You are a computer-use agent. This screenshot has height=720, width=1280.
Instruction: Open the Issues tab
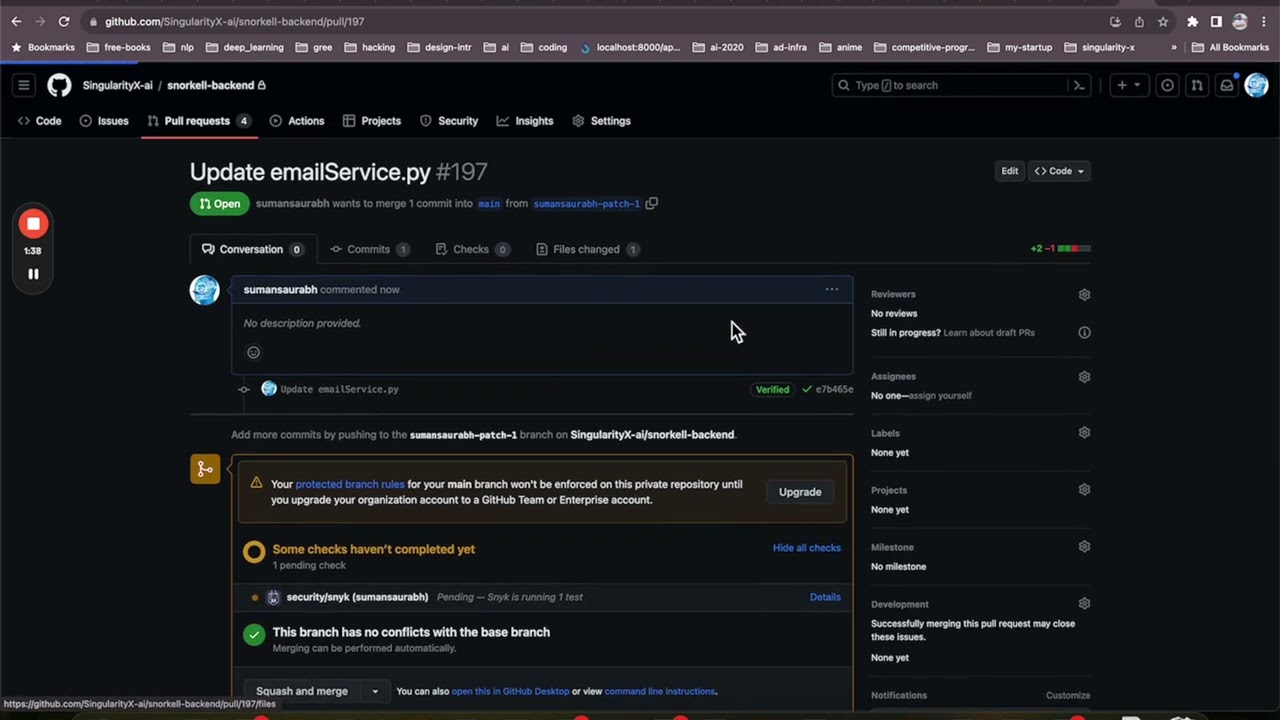(104, 121)
